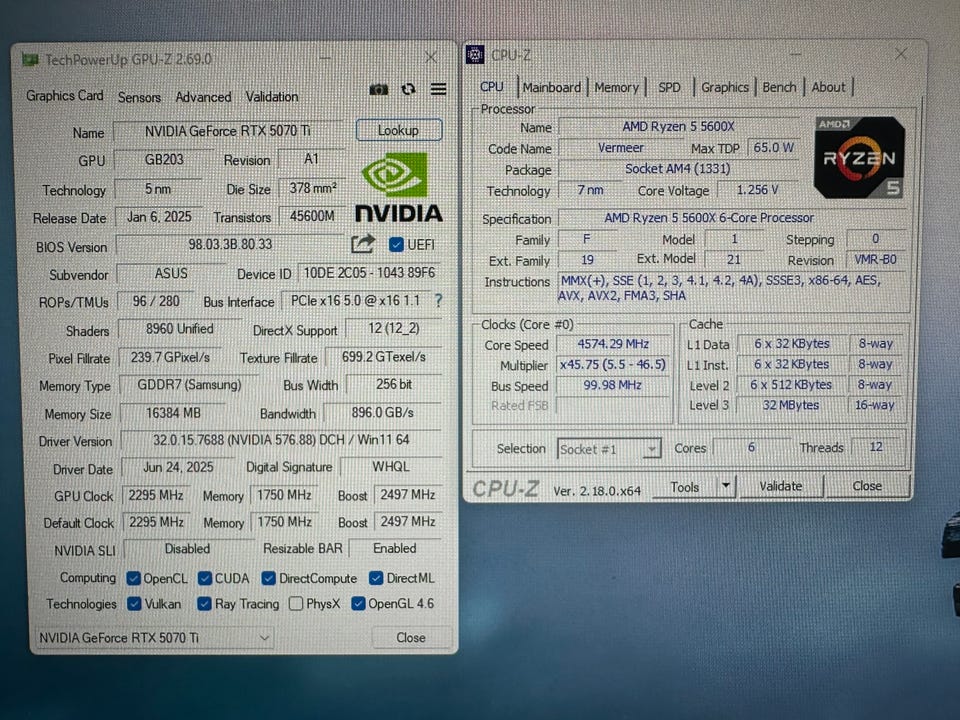This screenshot has height=720, width=960.
Task: Click the refresh icon in GPU-Z
Action: click(408, 89)
